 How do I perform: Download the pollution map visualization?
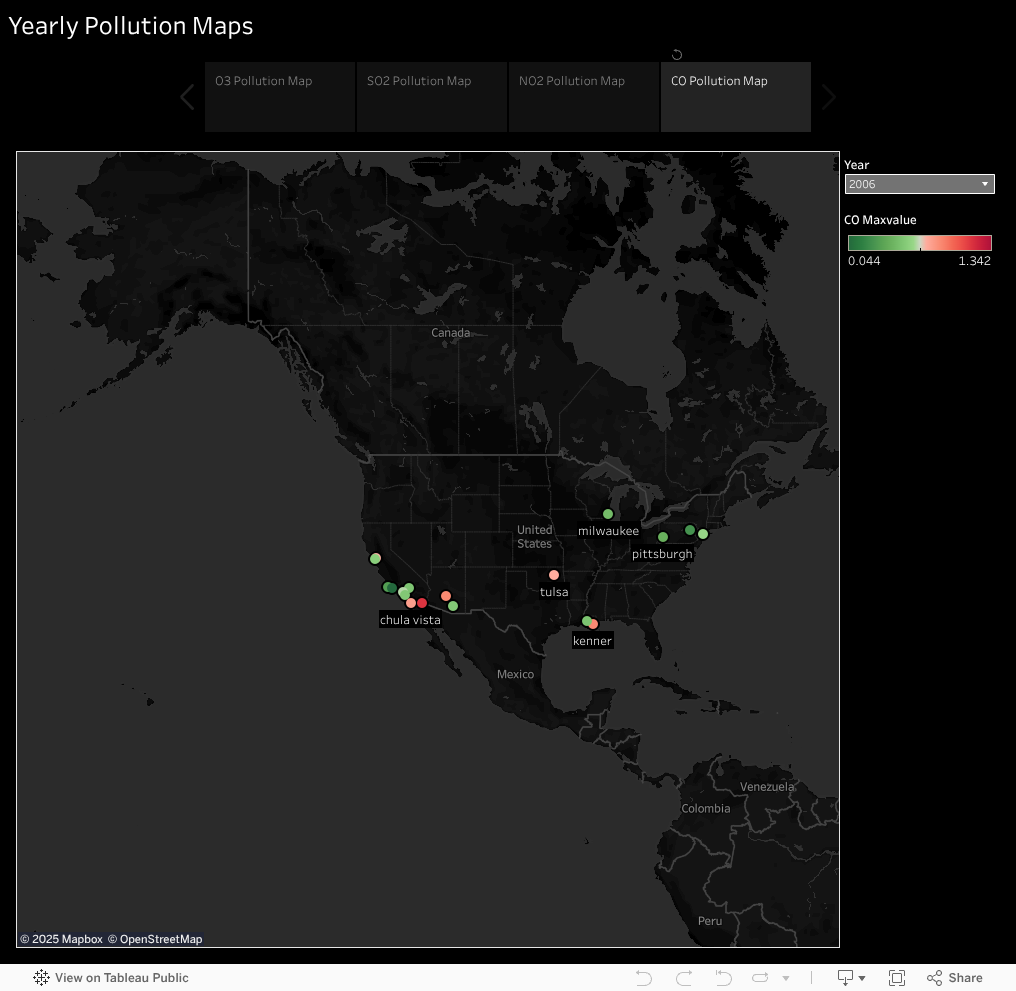click(843, 977)
